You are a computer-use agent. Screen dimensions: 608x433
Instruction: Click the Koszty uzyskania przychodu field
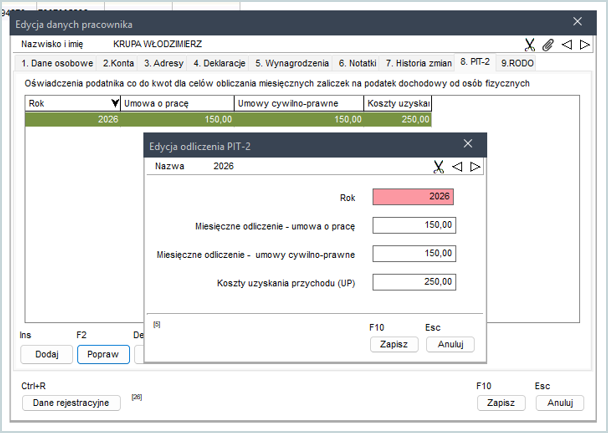click(x=414, y=282)
